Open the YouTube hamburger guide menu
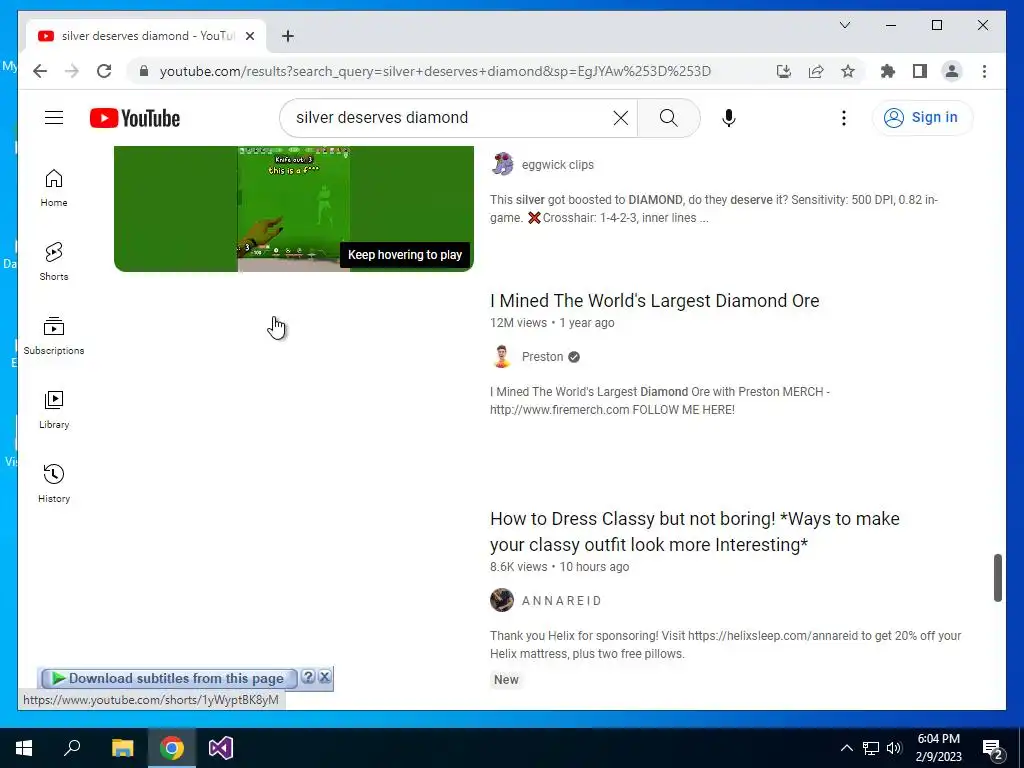This screenshot has height=768, width=1024. [x=54, y=118]
